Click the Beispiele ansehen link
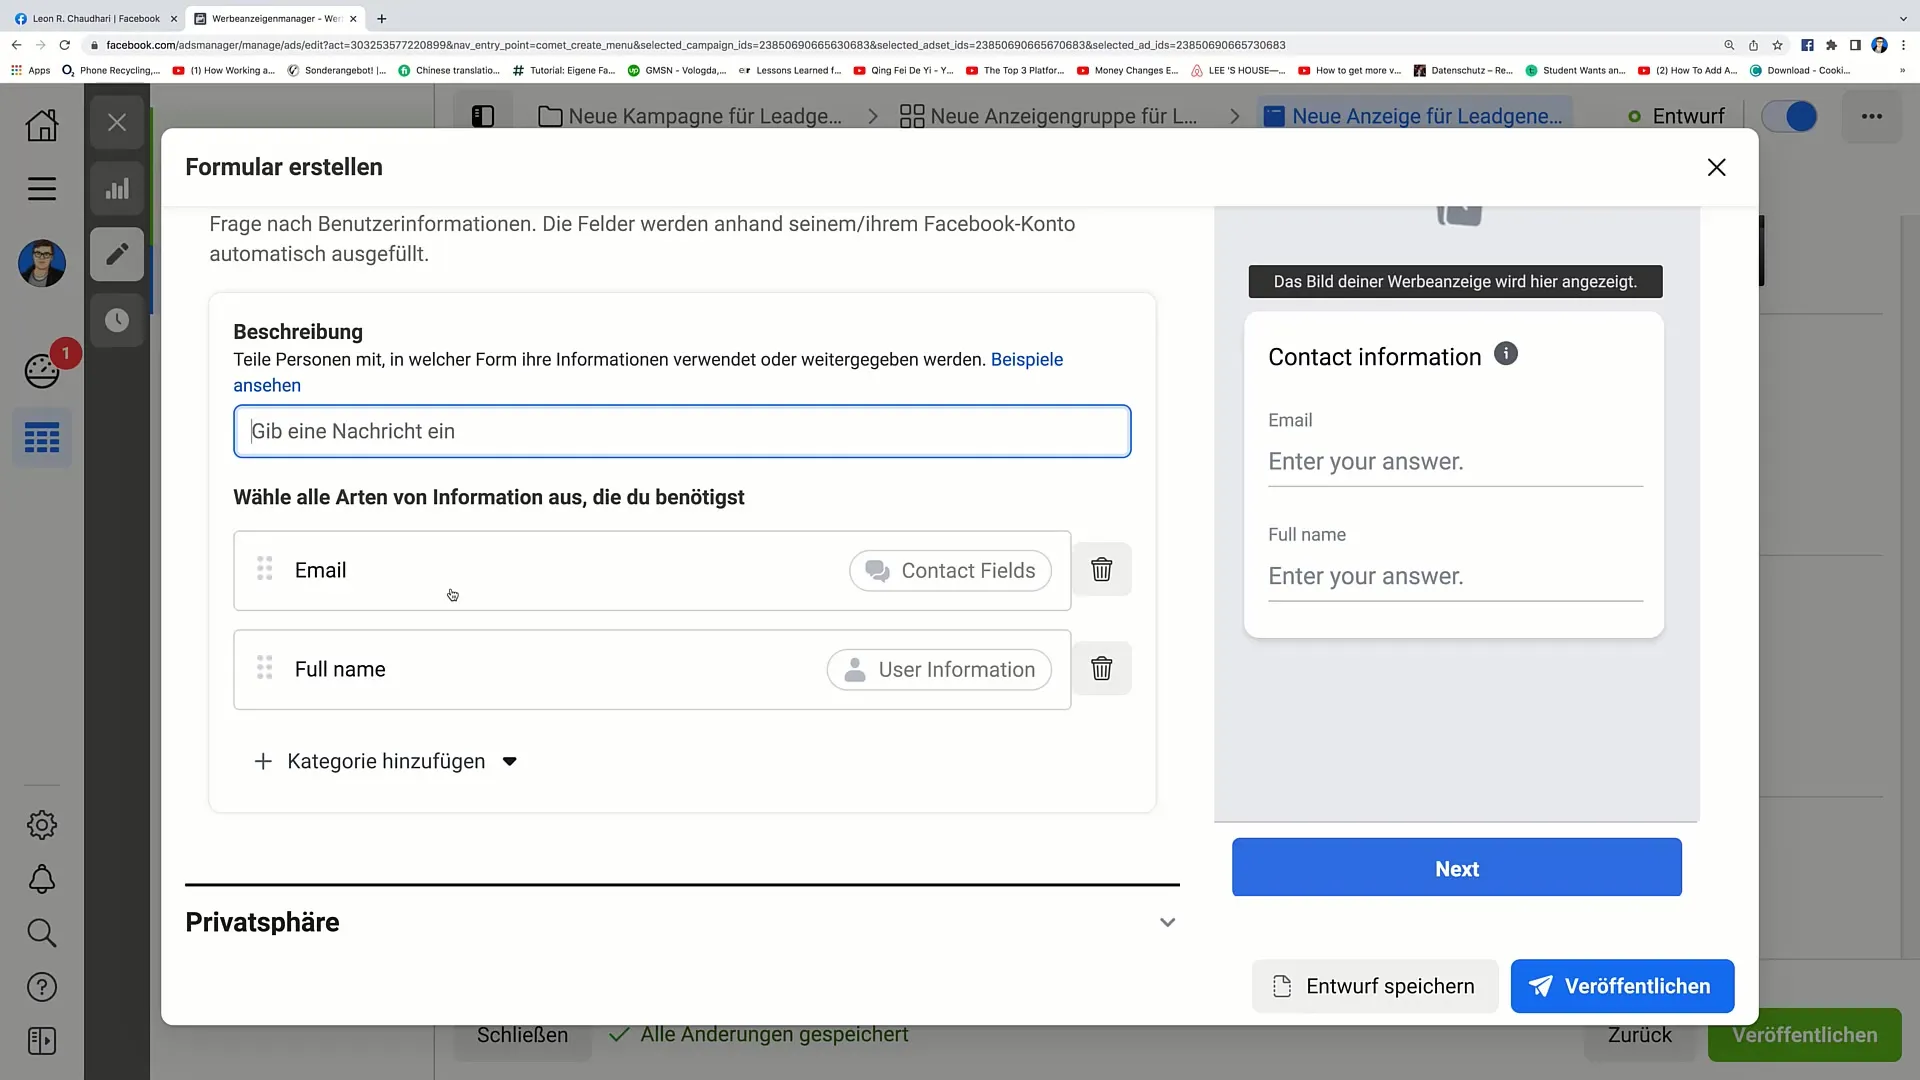The image size is (1920, 1080). [x=645, y=372]
